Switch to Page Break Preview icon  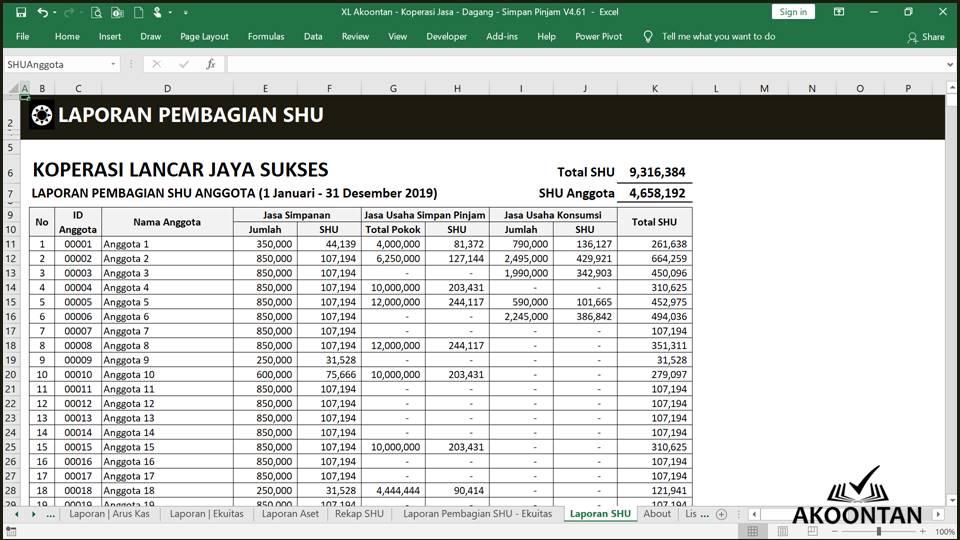[812, 531]
